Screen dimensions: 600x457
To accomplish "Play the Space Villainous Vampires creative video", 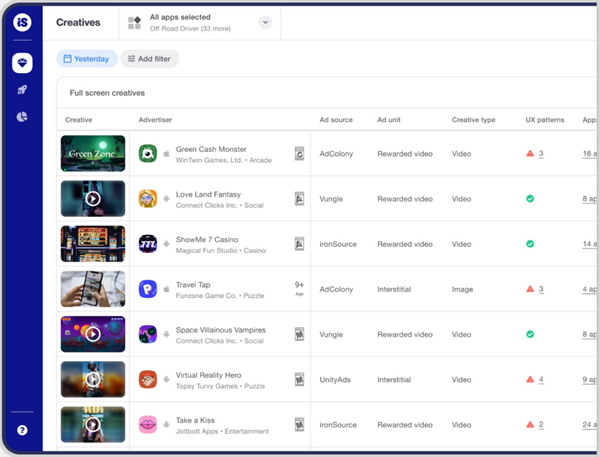I will pyautogui.click(x=93, y=334).
